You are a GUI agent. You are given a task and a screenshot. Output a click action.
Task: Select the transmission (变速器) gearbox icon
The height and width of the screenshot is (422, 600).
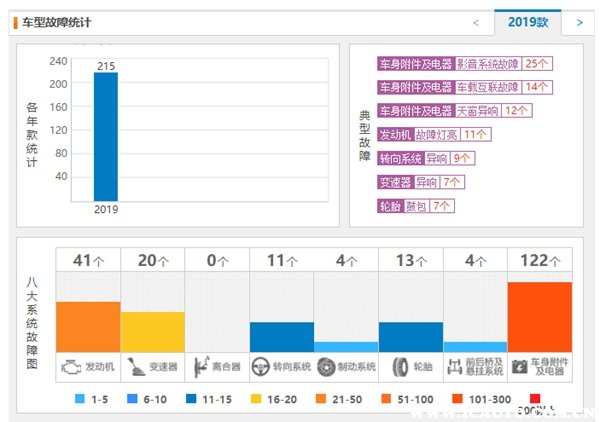[135, 367]
